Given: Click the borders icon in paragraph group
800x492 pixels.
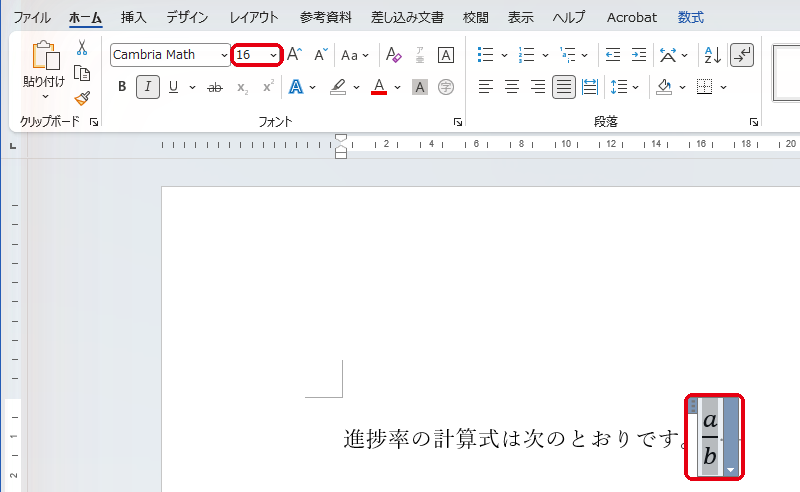Looking at the screenshot, I should click(x=705, y=87).
